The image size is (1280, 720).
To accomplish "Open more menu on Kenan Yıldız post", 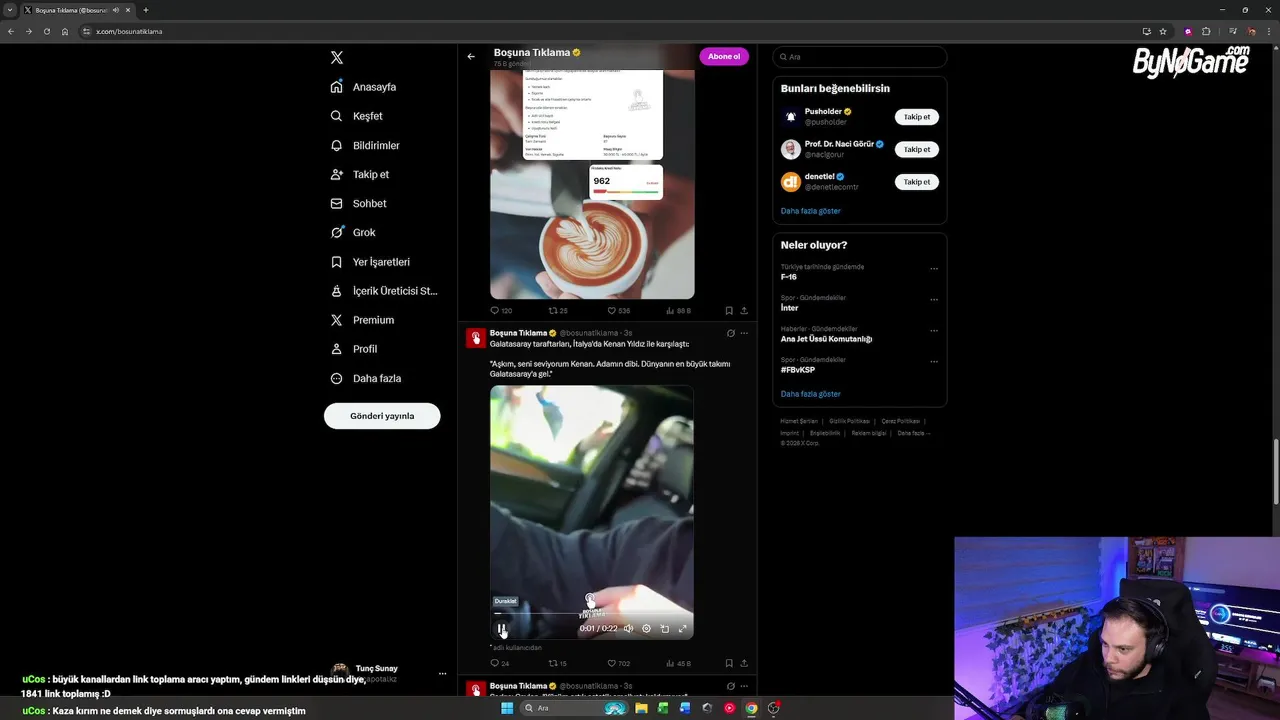I will point(744,333).
